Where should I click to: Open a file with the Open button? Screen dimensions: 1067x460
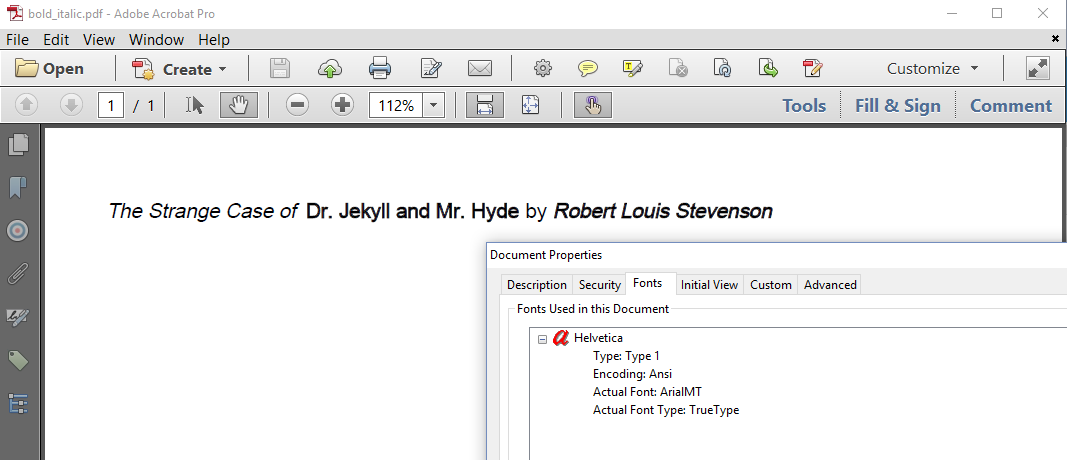click(x=50, y=69)
